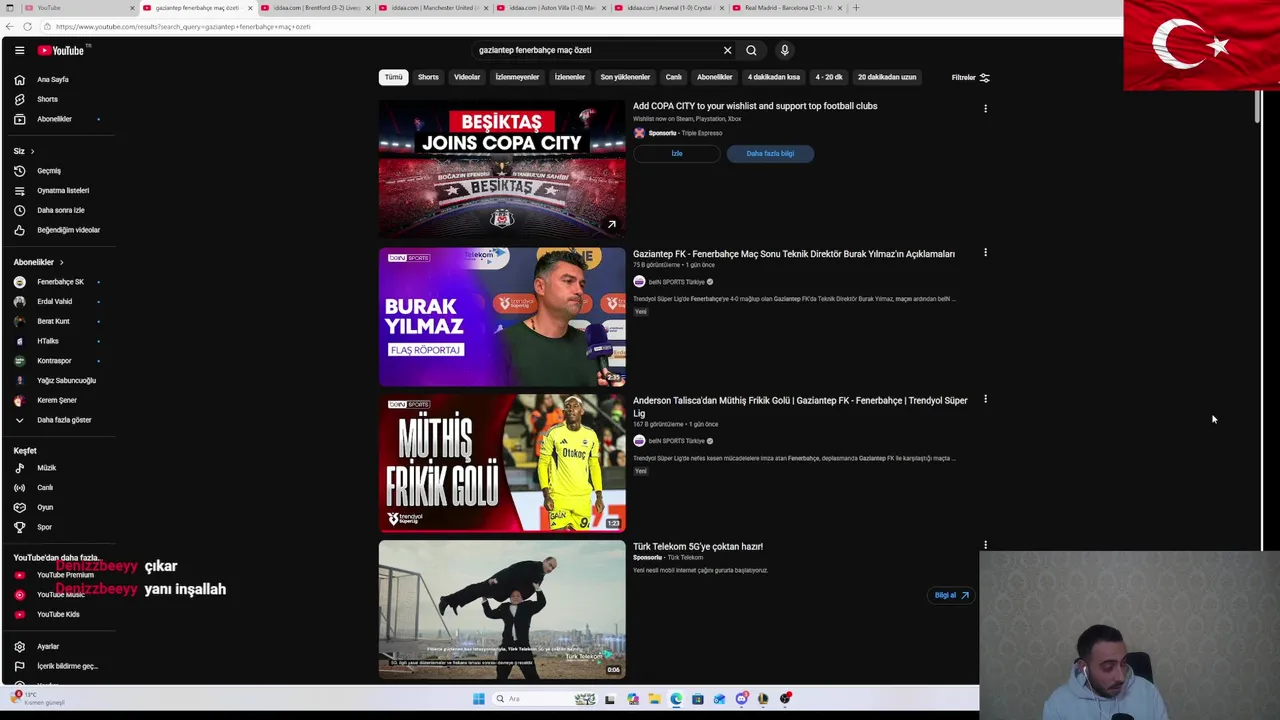The image size is (1280, 720).
Task: Click the browser address bar URL
Action: pyautogui.click(x=183, y=27)
